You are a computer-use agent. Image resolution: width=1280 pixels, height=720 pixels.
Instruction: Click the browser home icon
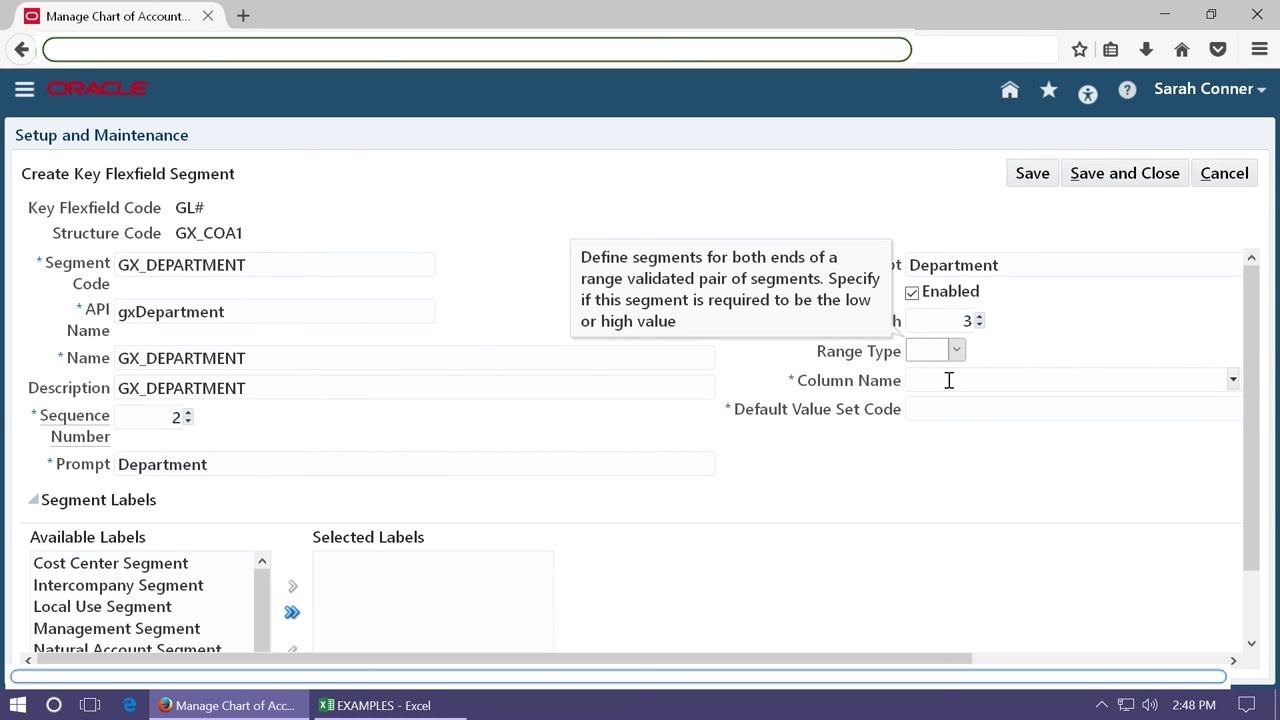(x=1182, y=49)
